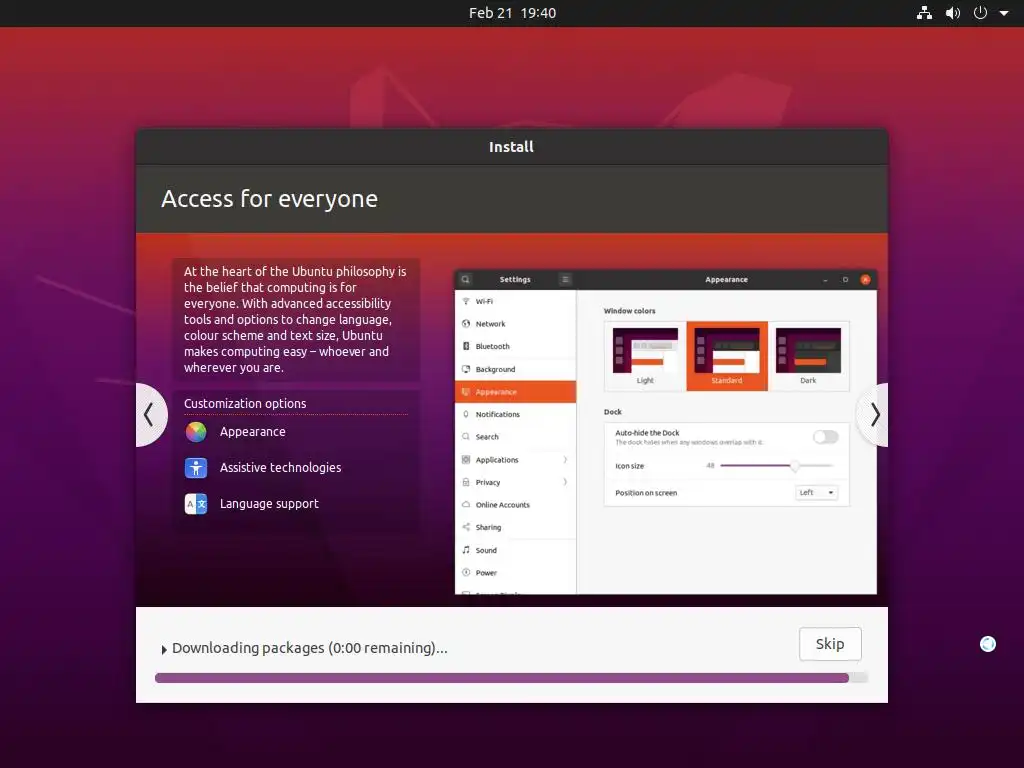The image size is (1024, 768).
Task: Select Language support option text
Action: pyautogui.click(x=269, y=504)
